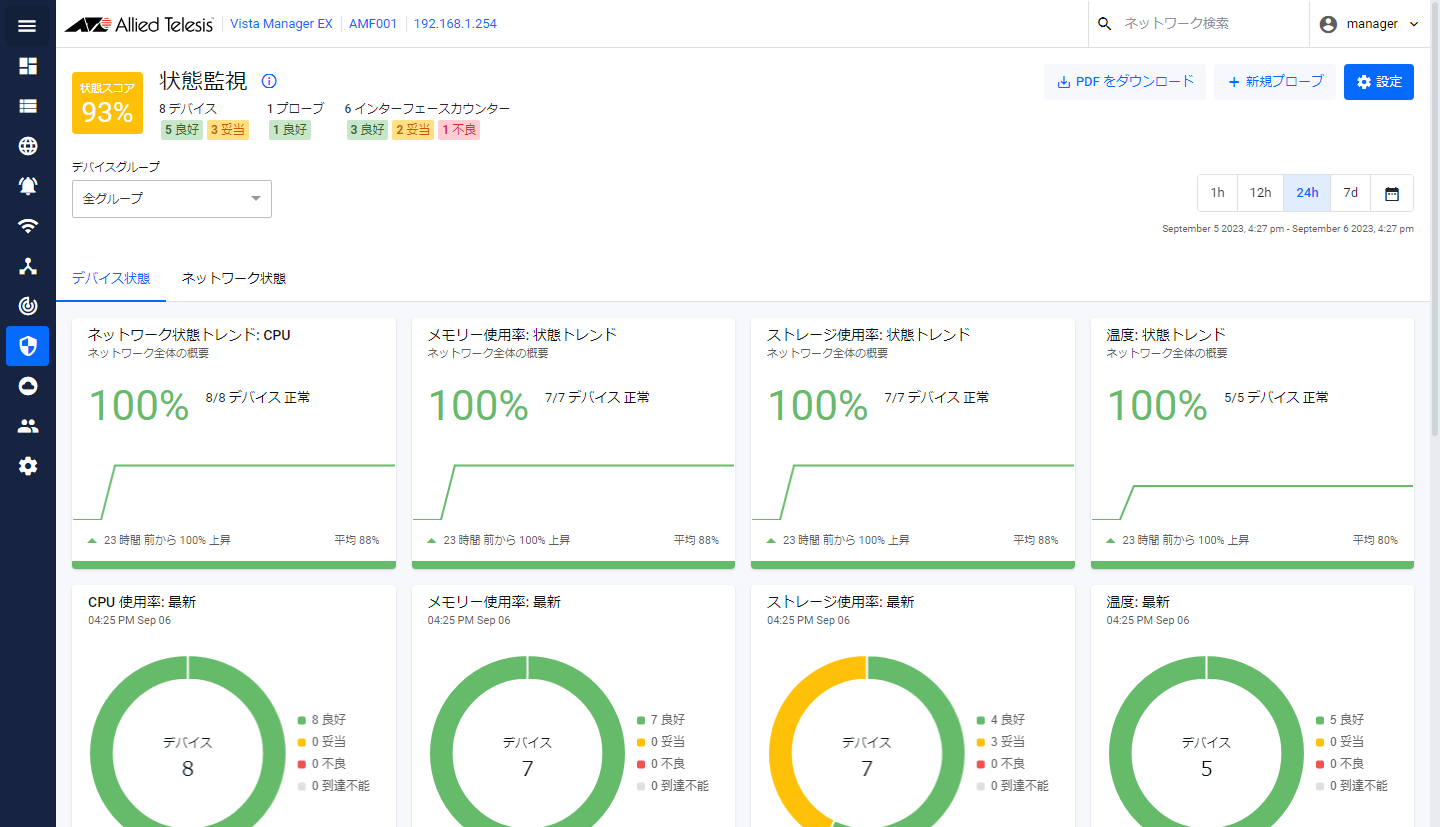Click the info icon beside 状態監視
The height and width of the screenshot is (827, 1440).
269,81
